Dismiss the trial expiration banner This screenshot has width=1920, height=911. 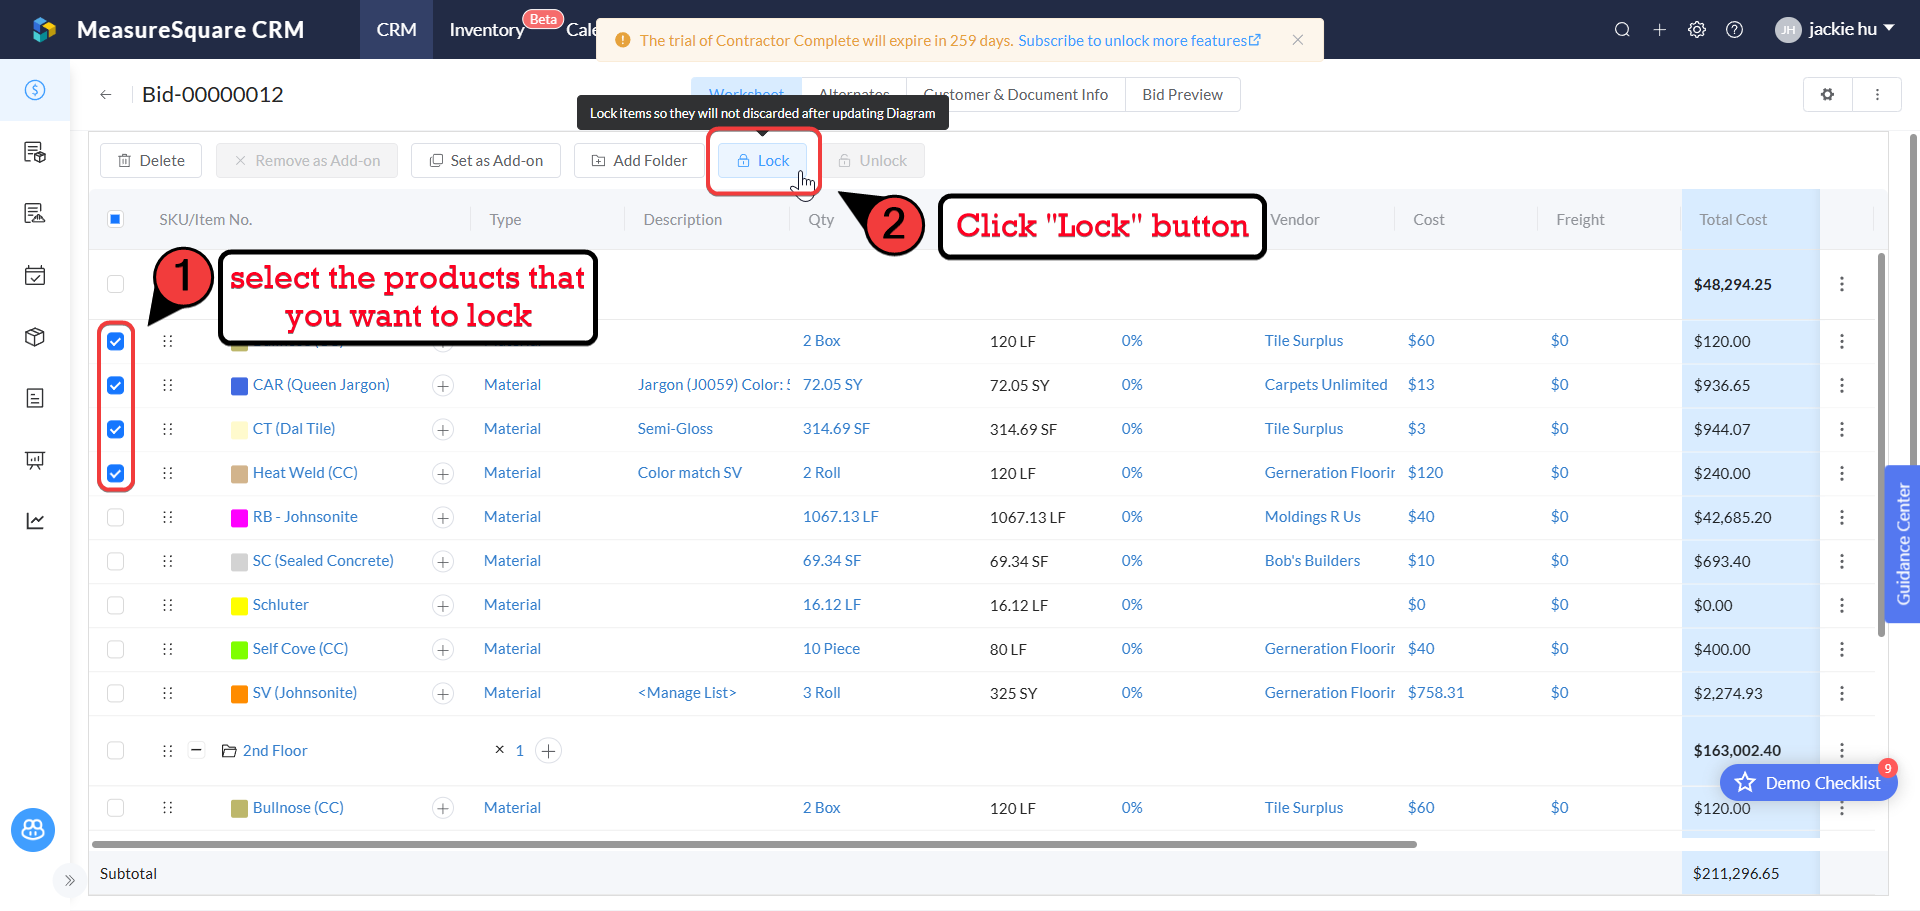tap(1297, 40)
